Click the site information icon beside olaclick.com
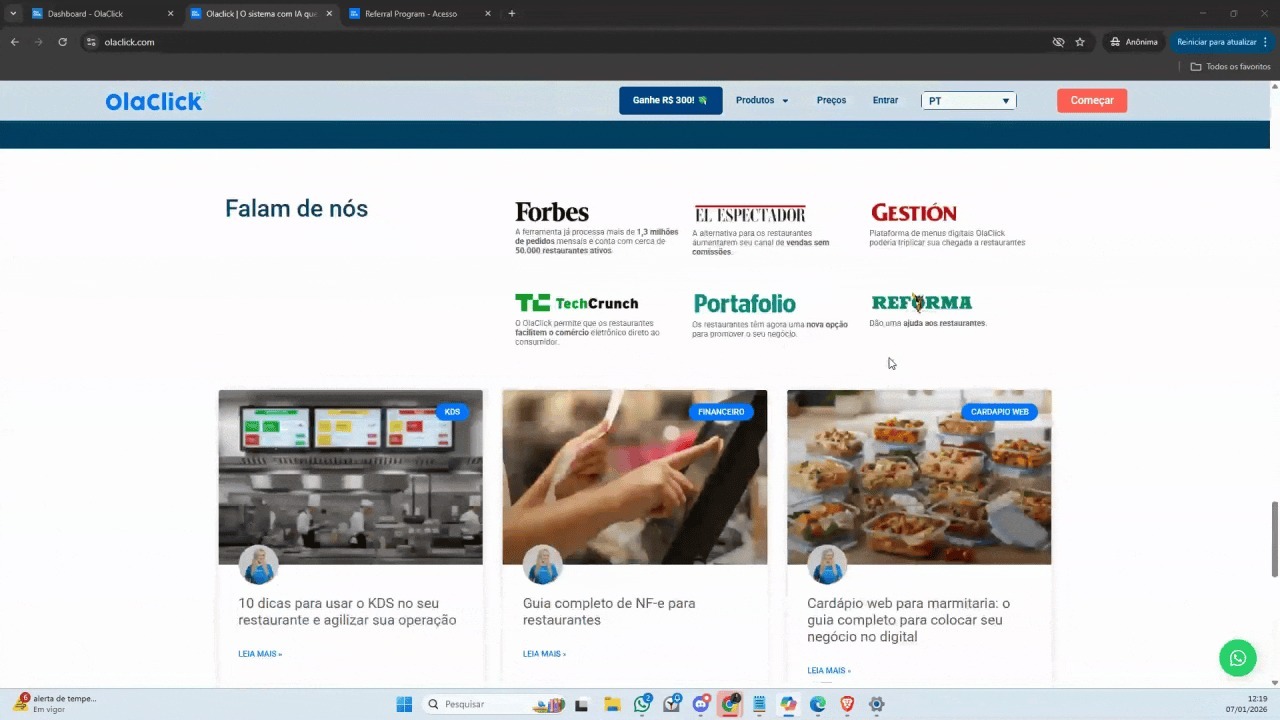 coord(91,42)
